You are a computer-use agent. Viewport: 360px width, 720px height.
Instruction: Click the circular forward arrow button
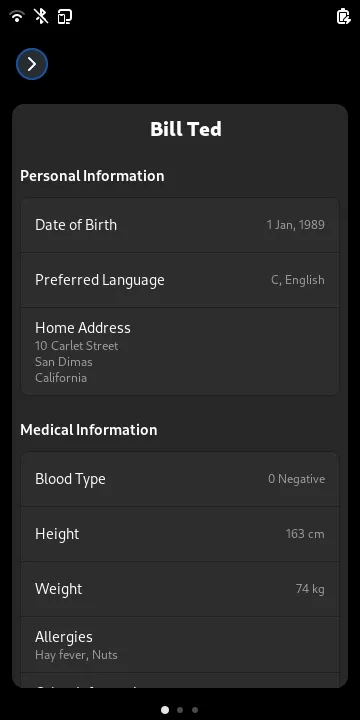32,64
